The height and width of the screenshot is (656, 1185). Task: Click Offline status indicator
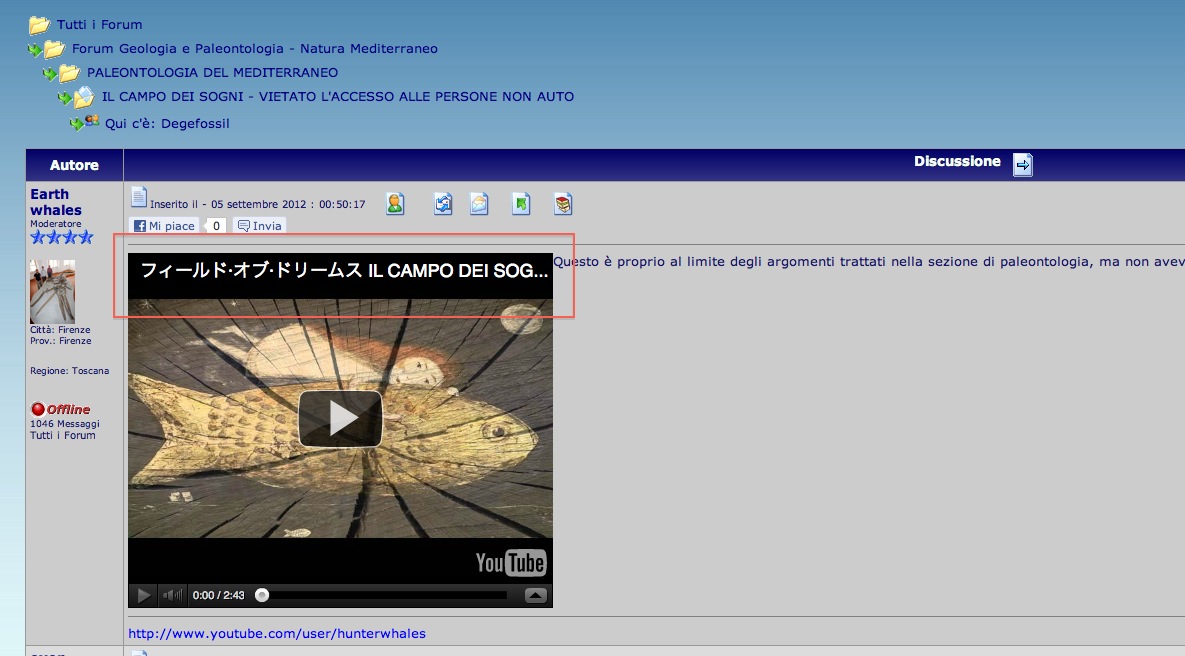pyautogui.click(x=60, y=409)
